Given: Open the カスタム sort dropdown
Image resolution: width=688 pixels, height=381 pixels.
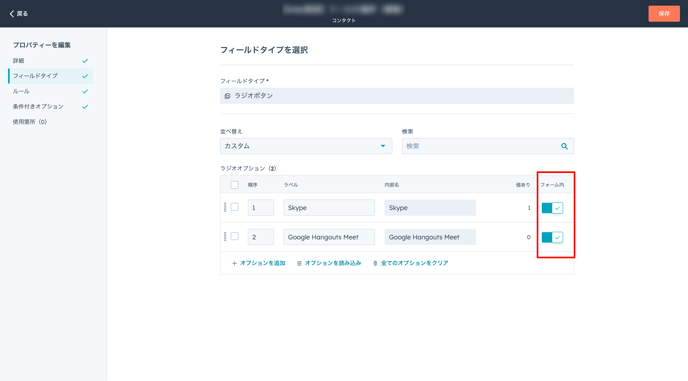Looking at the screenshot, I should tap(306, 146).
